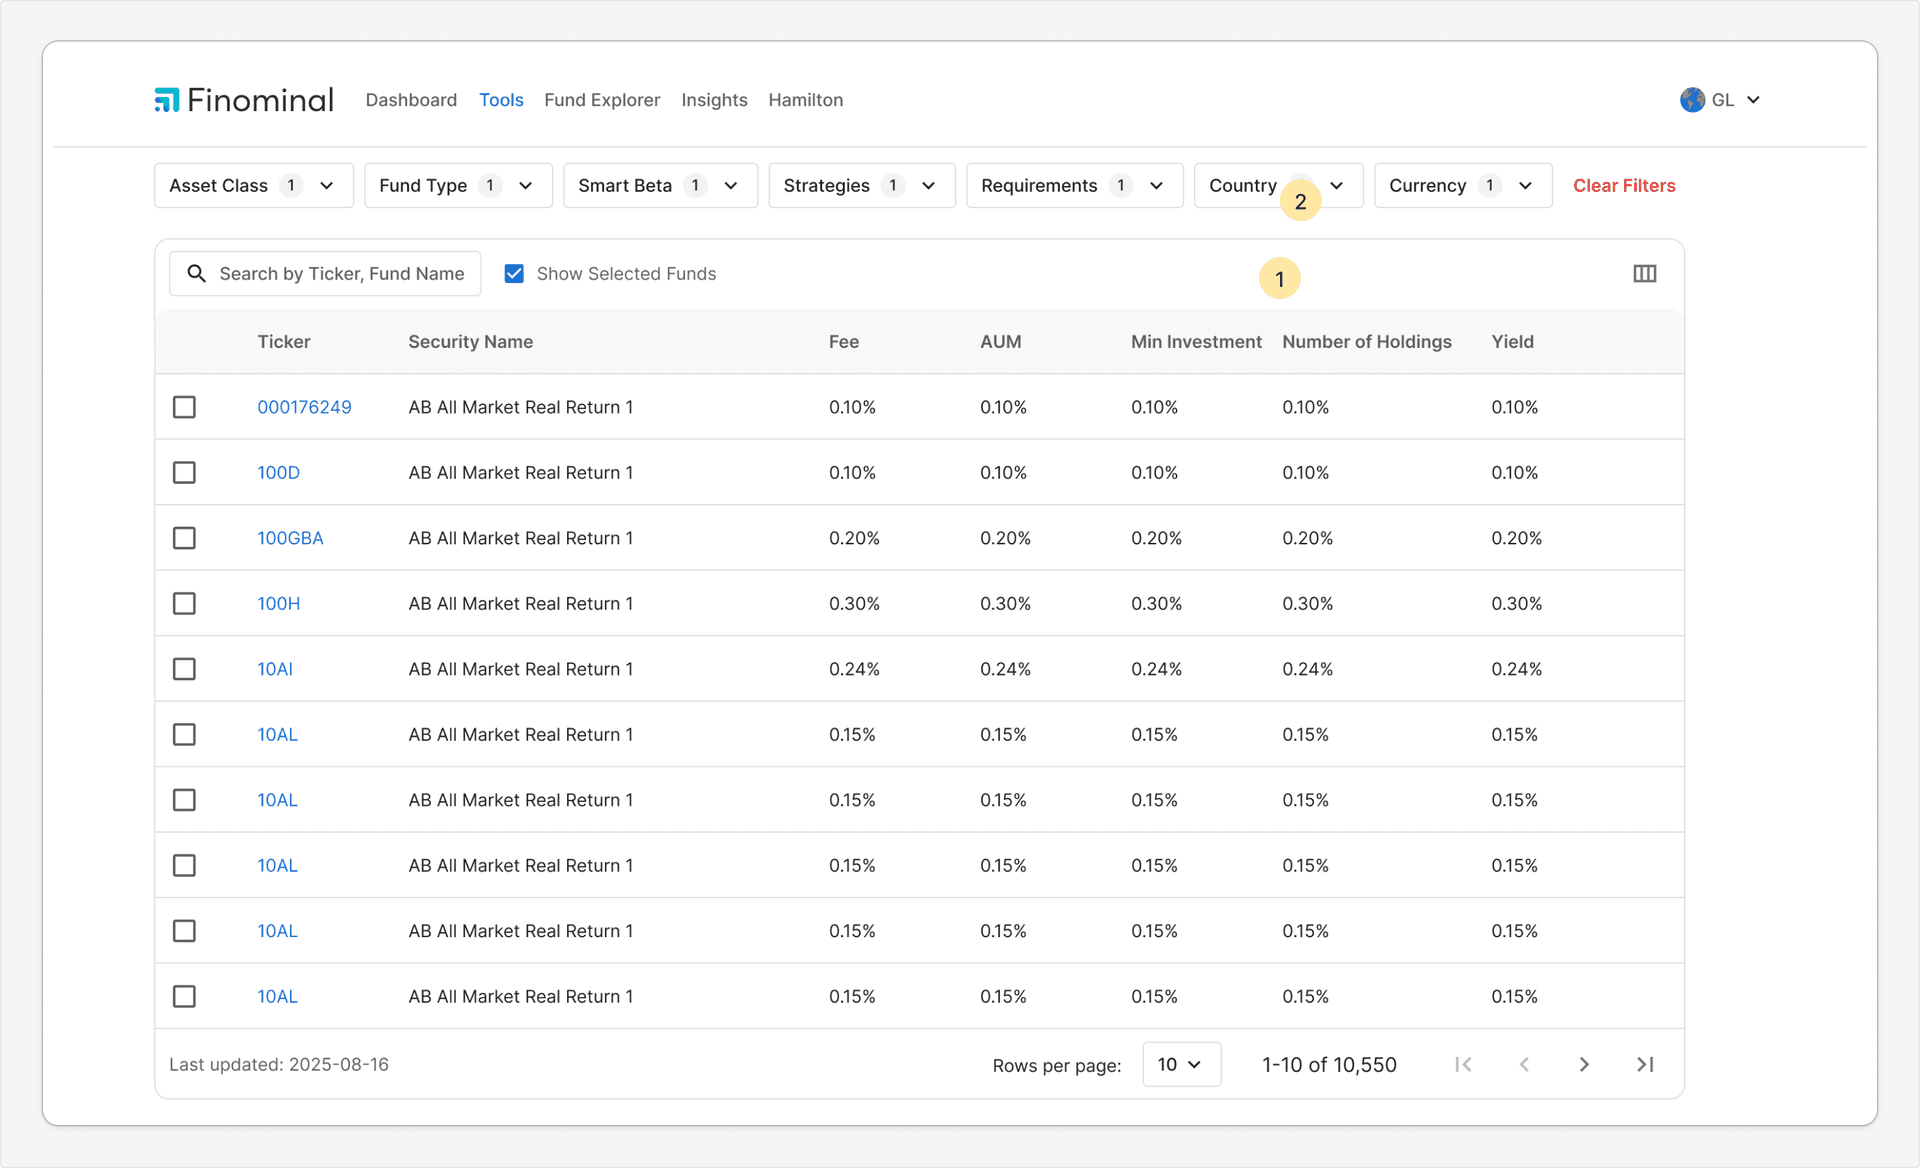The width and height of the screenshot is (1920, 1168).
Task: Click the search magnifier icon
Action: 197,274
